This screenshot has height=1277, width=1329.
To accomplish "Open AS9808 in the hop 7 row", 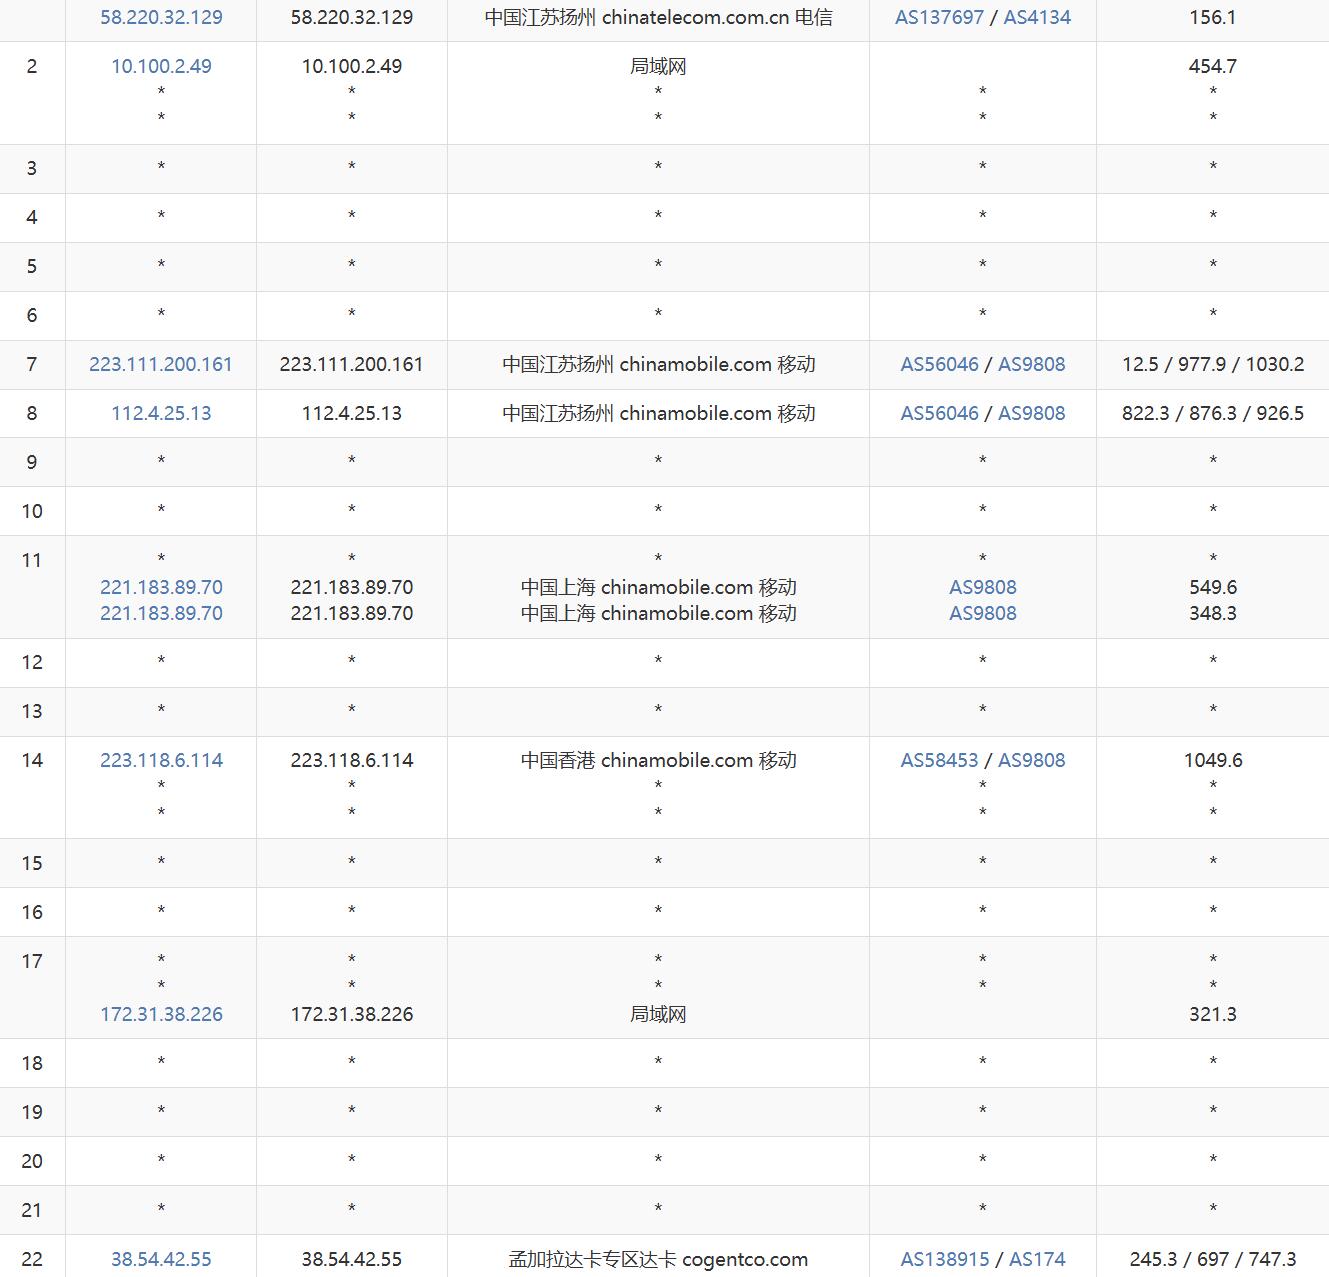I will pyautogui.click(x=1031, y=364).
